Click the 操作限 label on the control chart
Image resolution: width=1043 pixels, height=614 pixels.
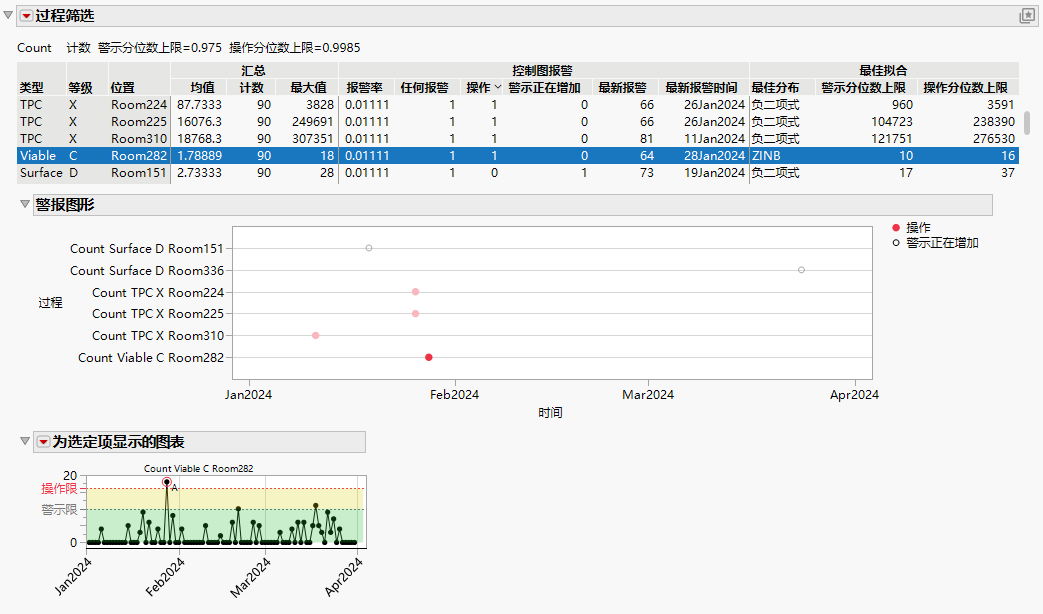coord(59,489)
